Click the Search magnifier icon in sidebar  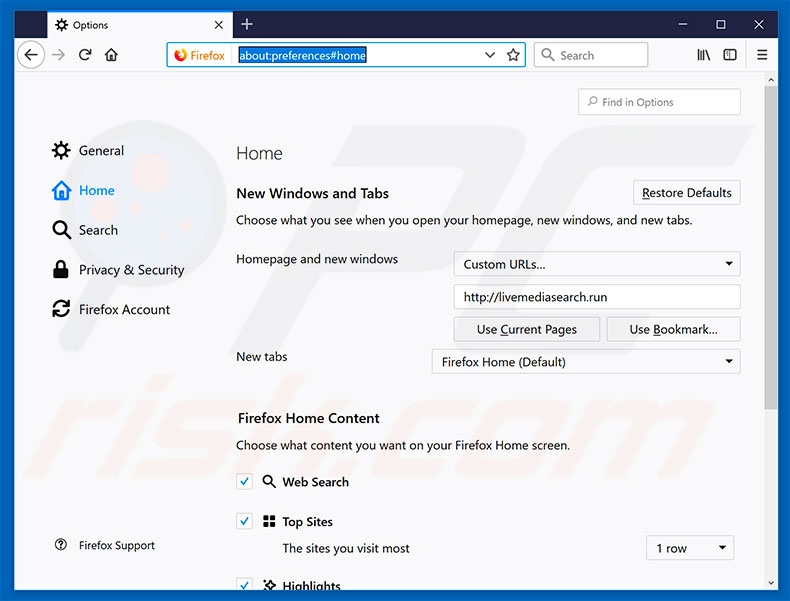click(x=61, y=230)
